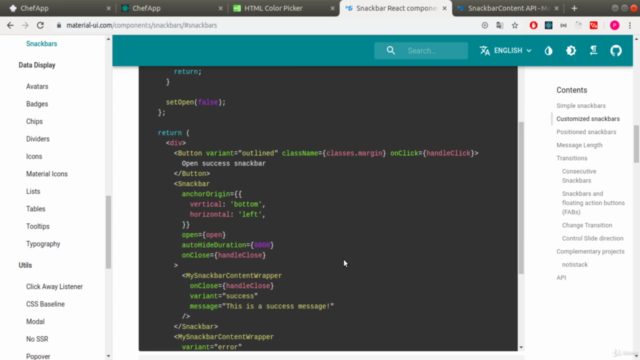Collapse the Utils section
640x360 pixels.
25,265
